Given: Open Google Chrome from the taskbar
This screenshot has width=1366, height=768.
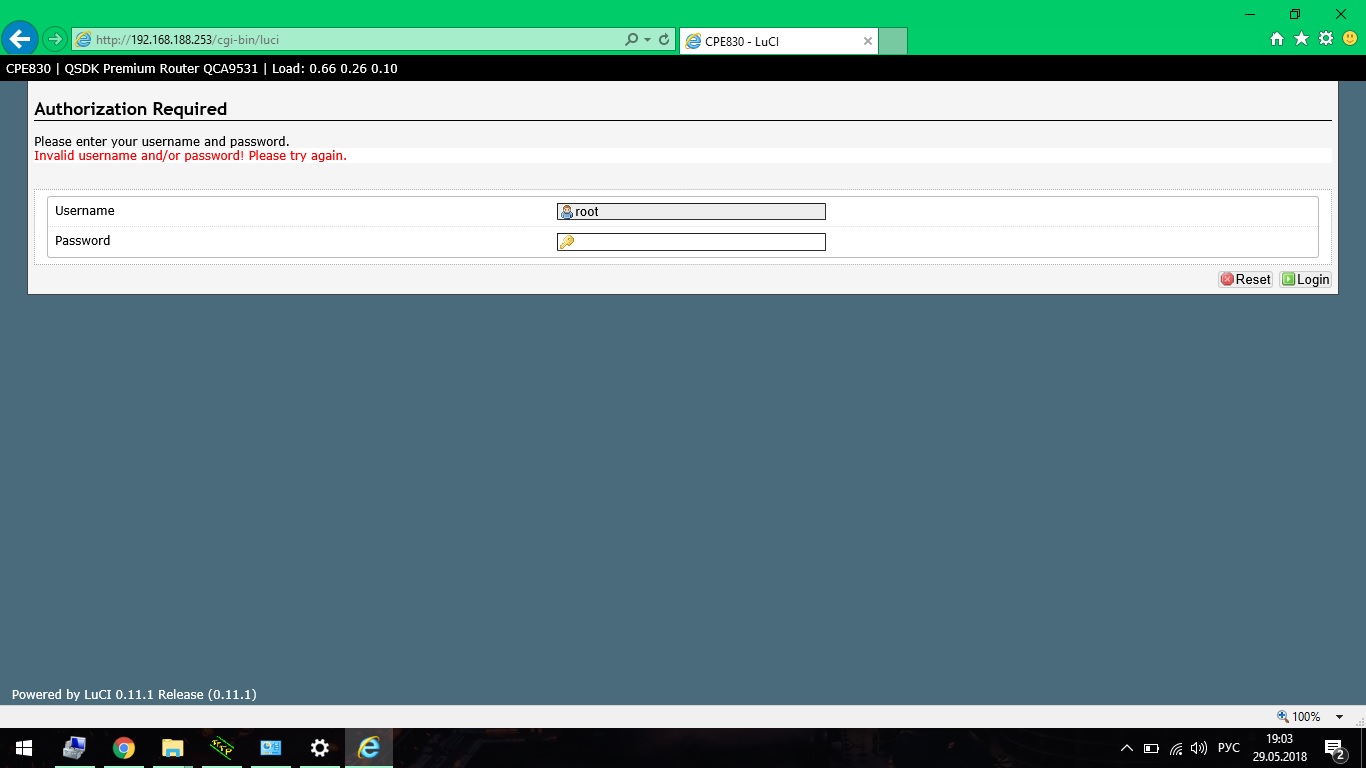Looking at the screenshot, I should tap(124, 748).
